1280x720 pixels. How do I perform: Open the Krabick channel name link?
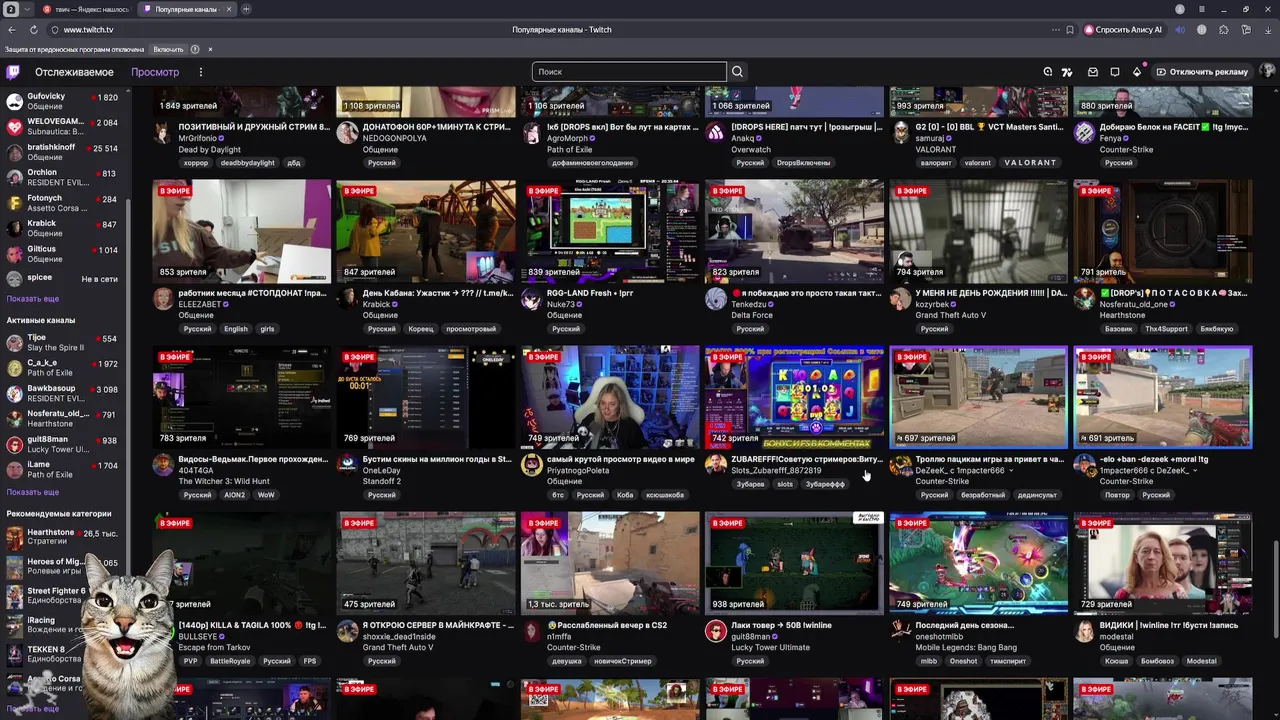(x=377, y=304)
